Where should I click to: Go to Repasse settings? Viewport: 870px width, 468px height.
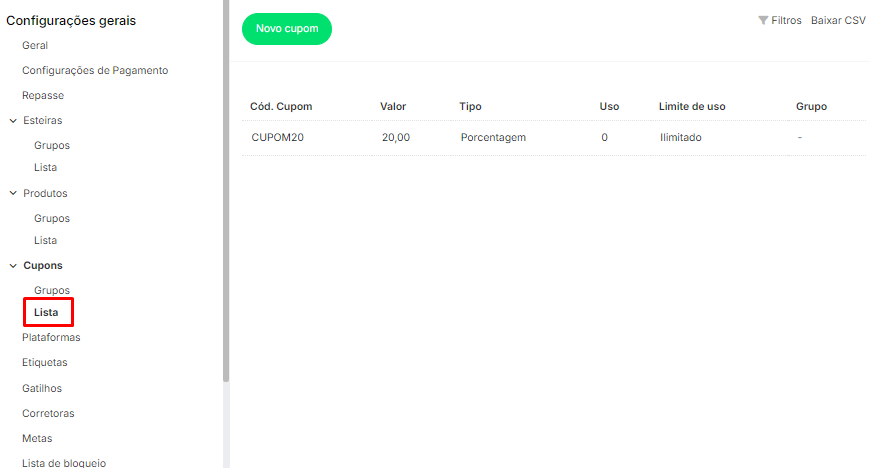[x=43, y=95]
